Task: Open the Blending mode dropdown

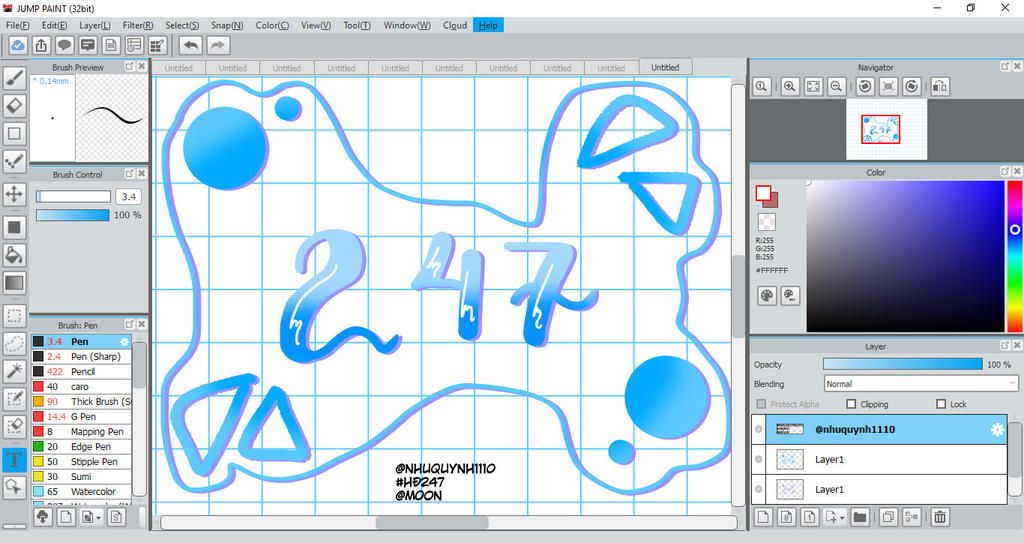Action: tap(921, 384)
